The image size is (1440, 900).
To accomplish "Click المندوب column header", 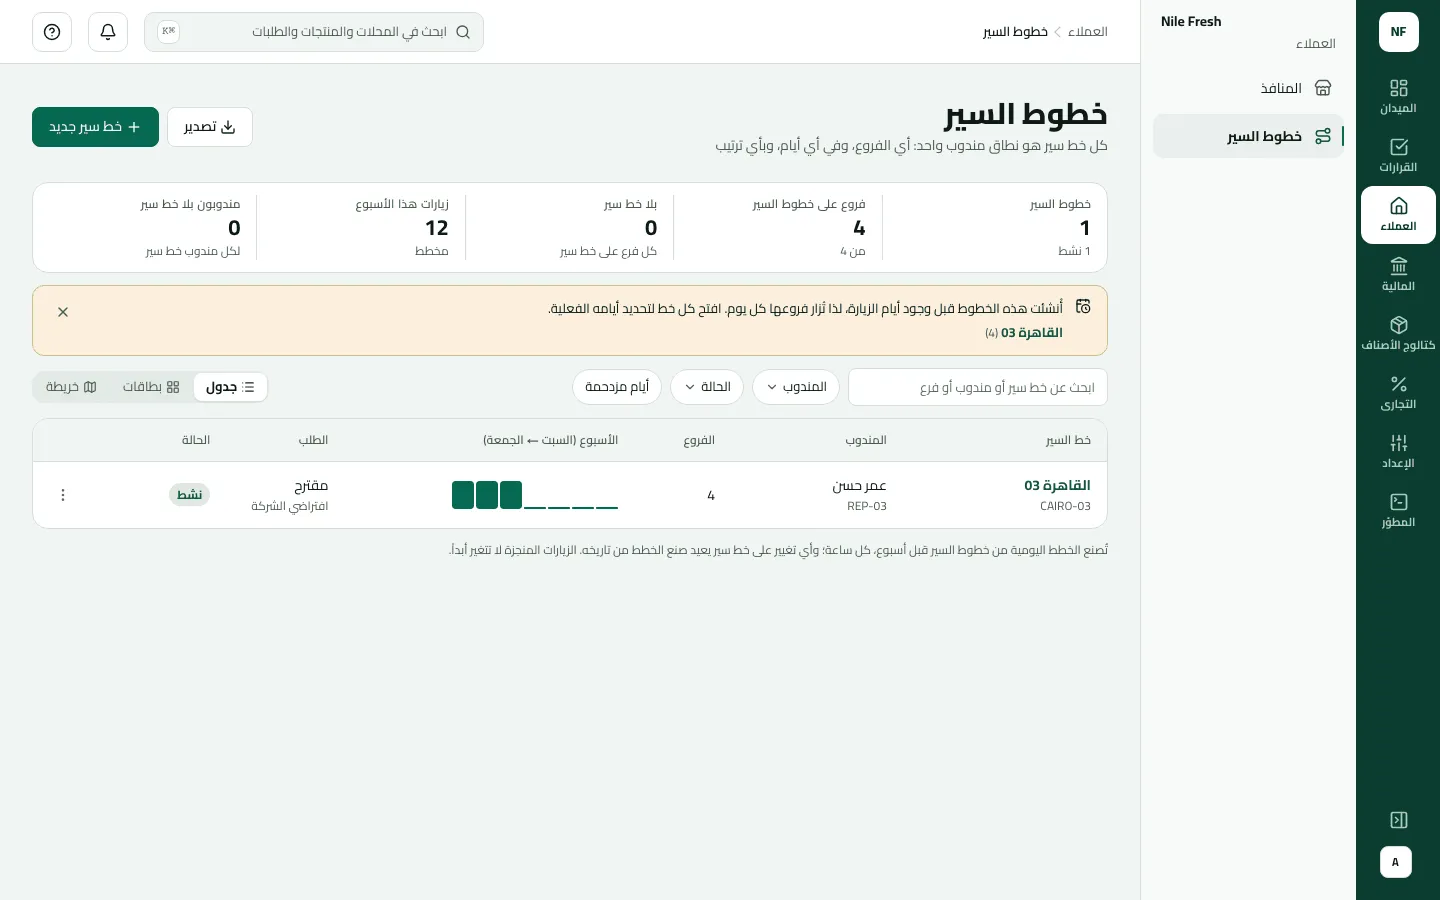I will 866,440.
